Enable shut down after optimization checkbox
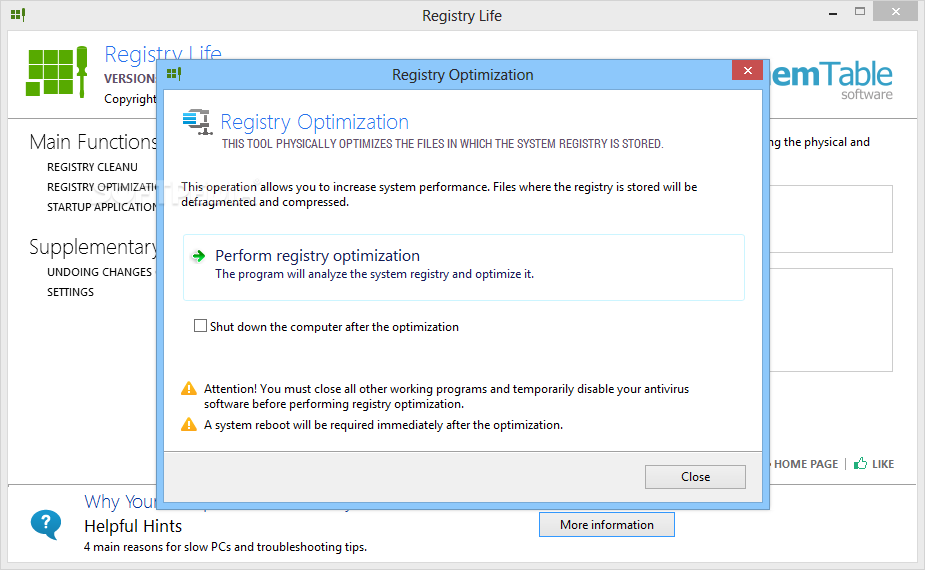Viewport: 925px width, 570px height. (x=201, y=326)
